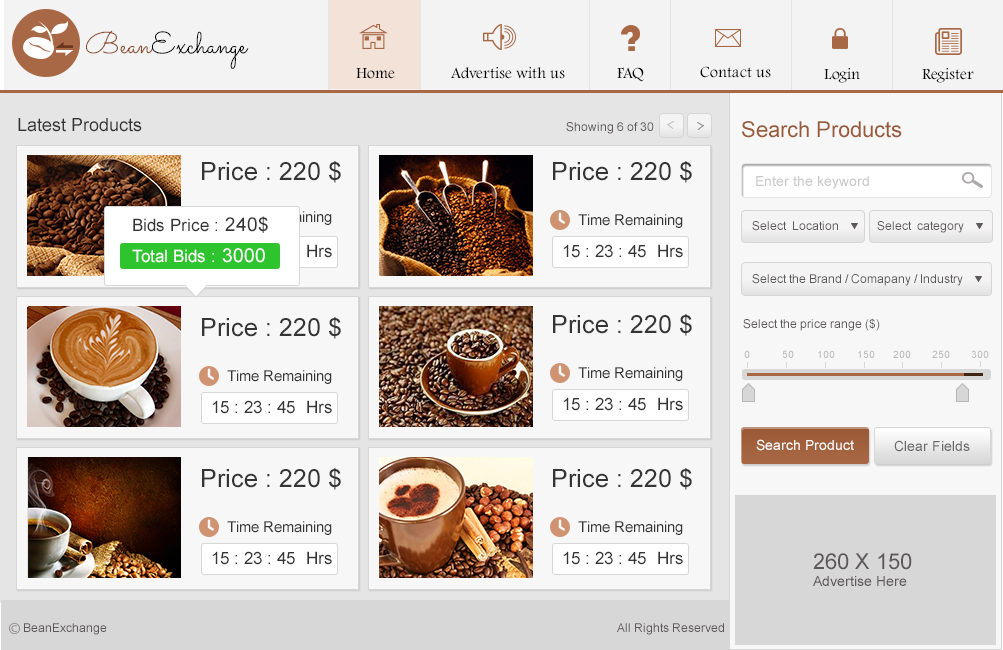Click price text of steaming cup product
The height and width of the screenshot is (650, 1003).
tap(271, 479)
